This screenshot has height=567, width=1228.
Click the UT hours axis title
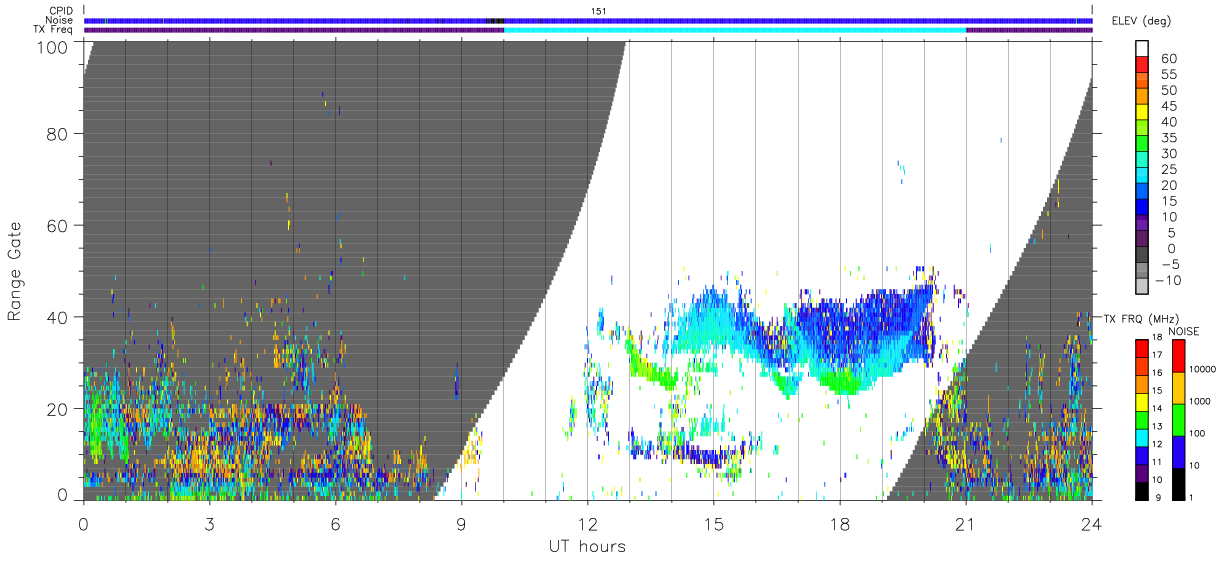pyautogui.click(x=587, y=546)
